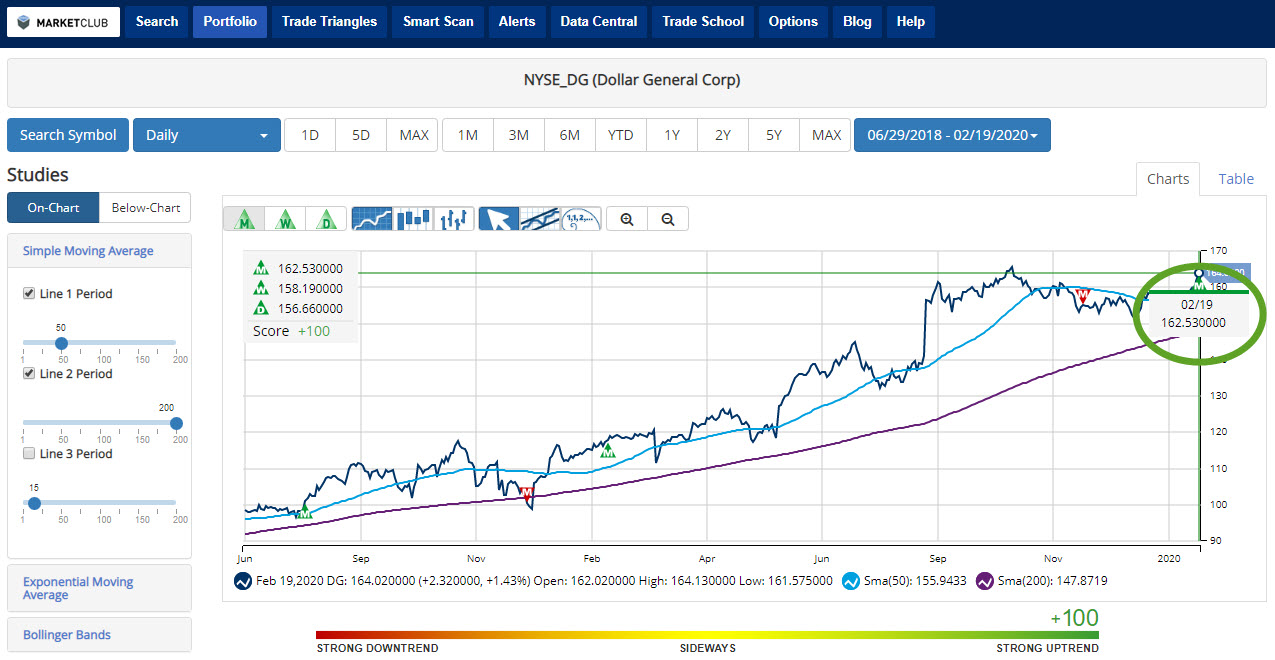Open the Help menu
Image resolution: width=1275 pixels, height=660 pixels.
tap(911, 21)
